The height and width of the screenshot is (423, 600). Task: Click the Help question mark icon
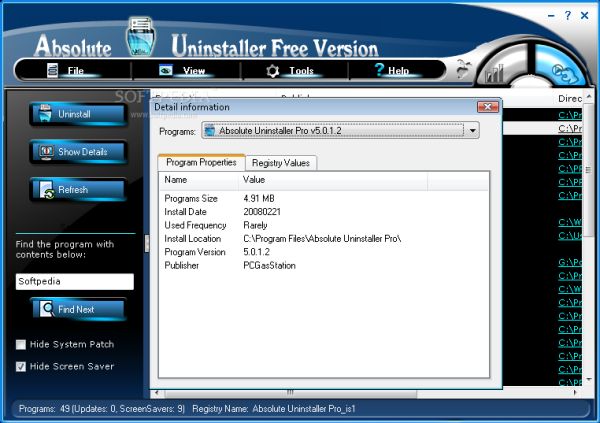pyautogui.click(x=379, y=70)
